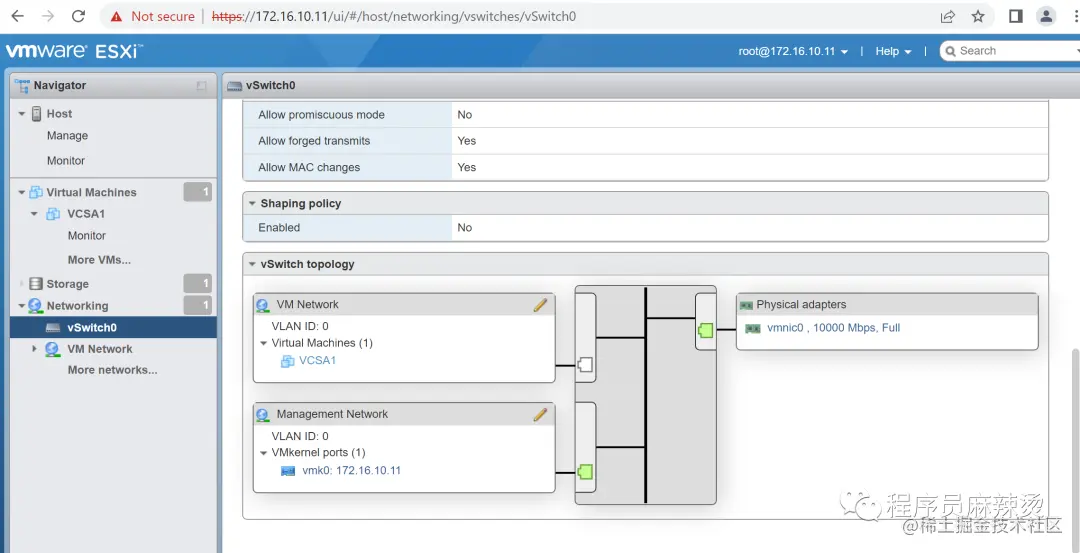Go back using browser back arrow
This screenshot has width=1080, height=553.
tap(17, 16)
